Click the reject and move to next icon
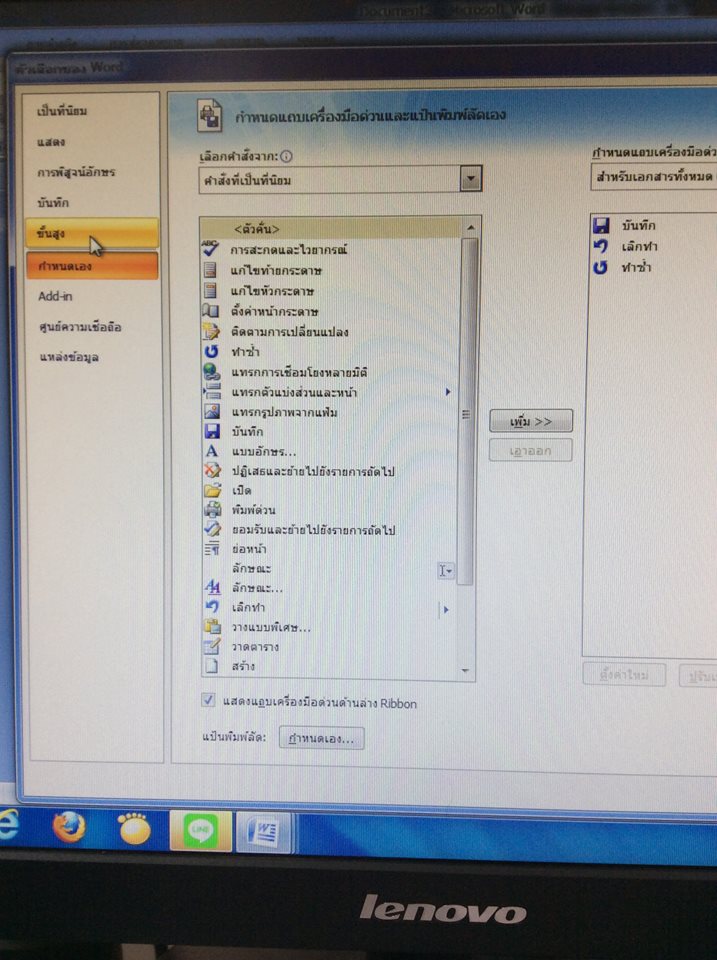717x960 pixels. (212, 471)
